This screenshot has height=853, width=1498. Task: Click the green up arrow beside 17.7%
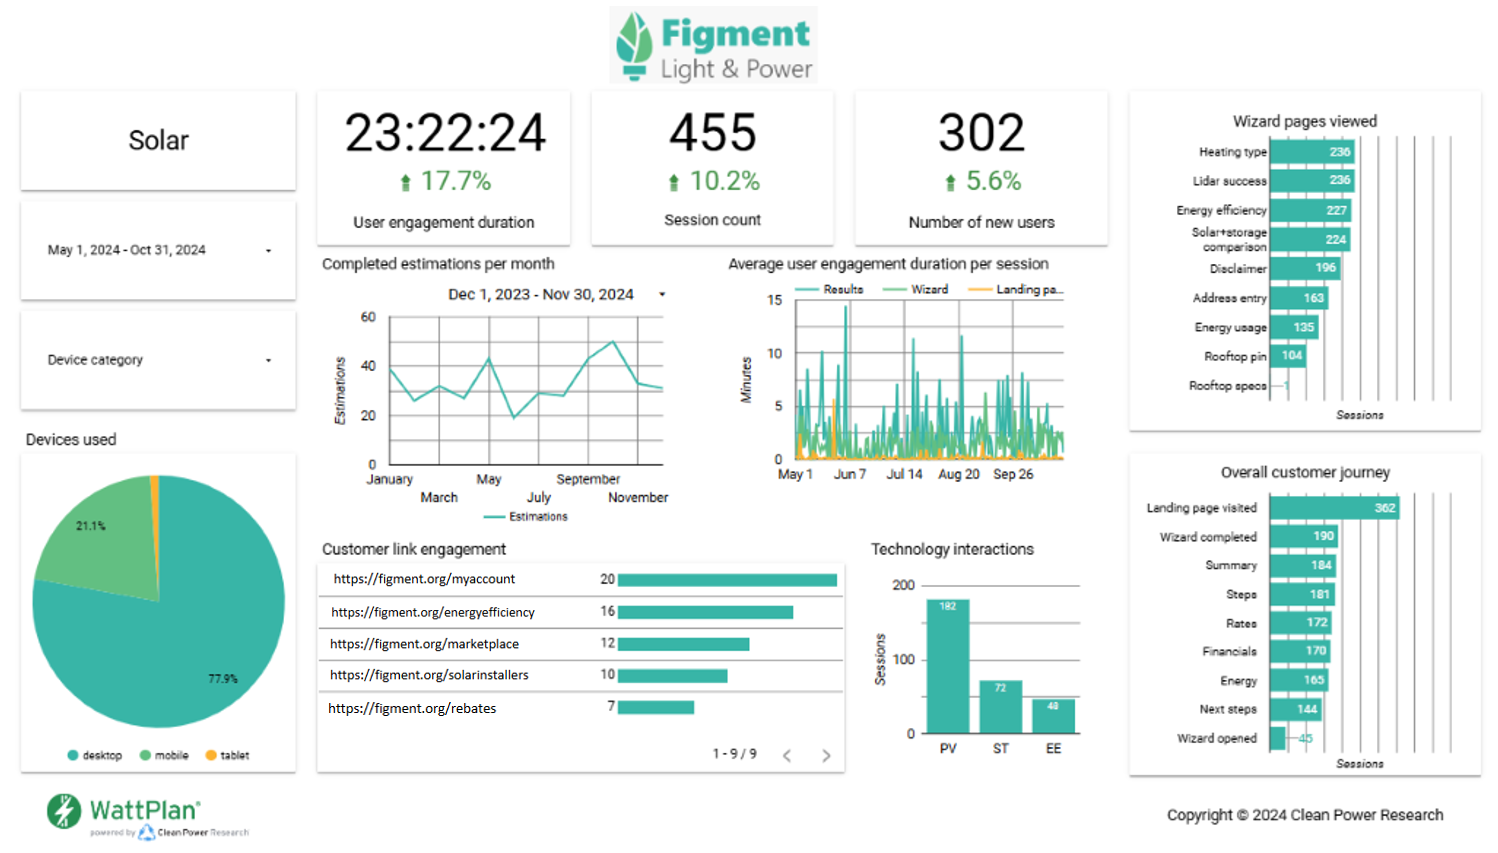point(405,182)
